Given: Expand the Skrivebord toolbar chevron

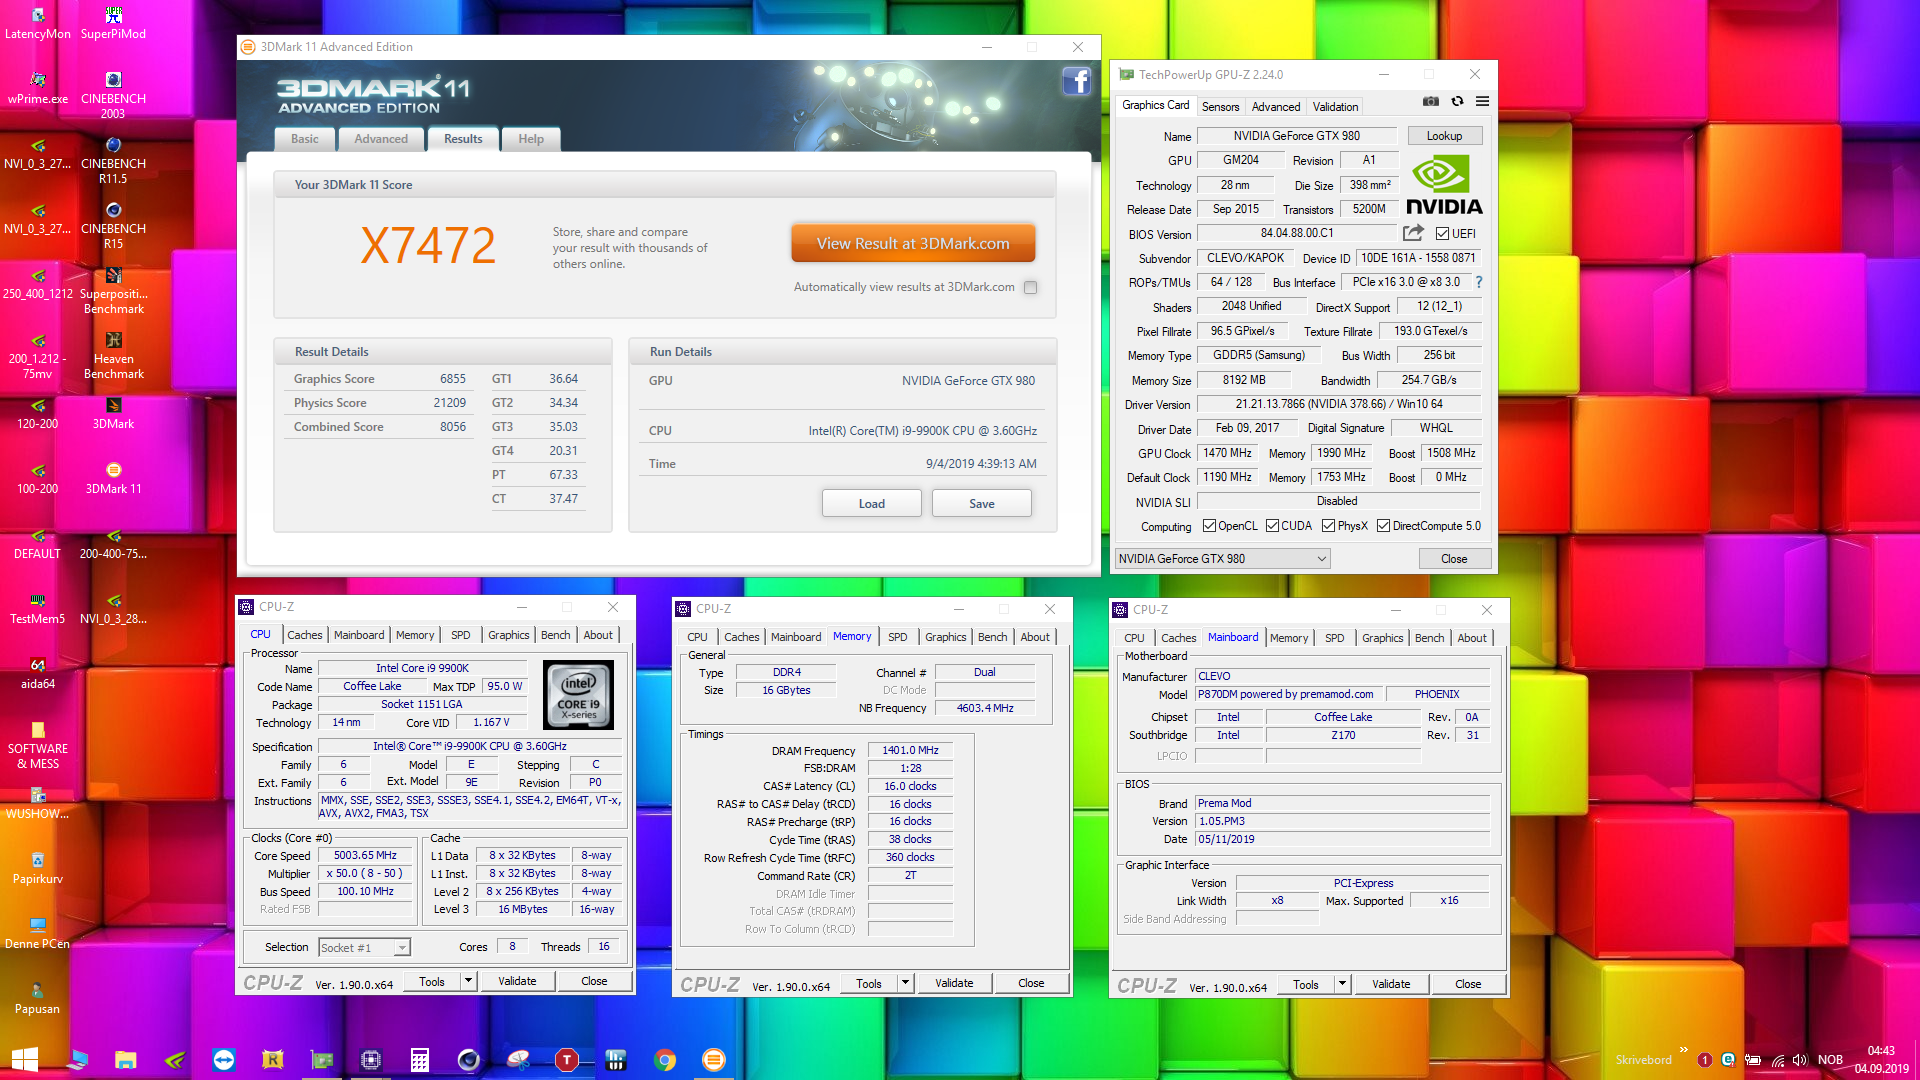Looking at the screenshot, I should (x=1684, y=1050).
